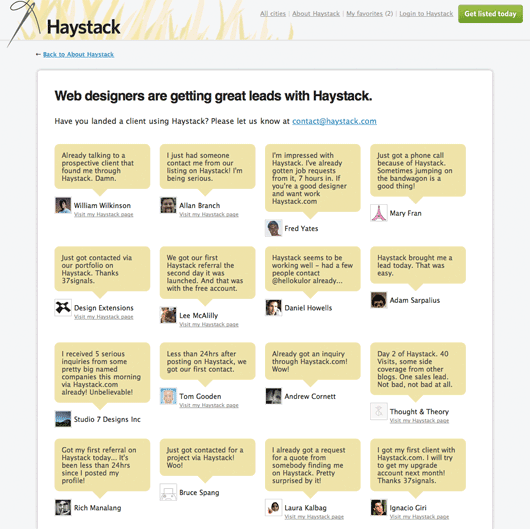Click the name Ignacio Giri
The width and height of the screenshot is (530, 529).
tap(408, 508)
